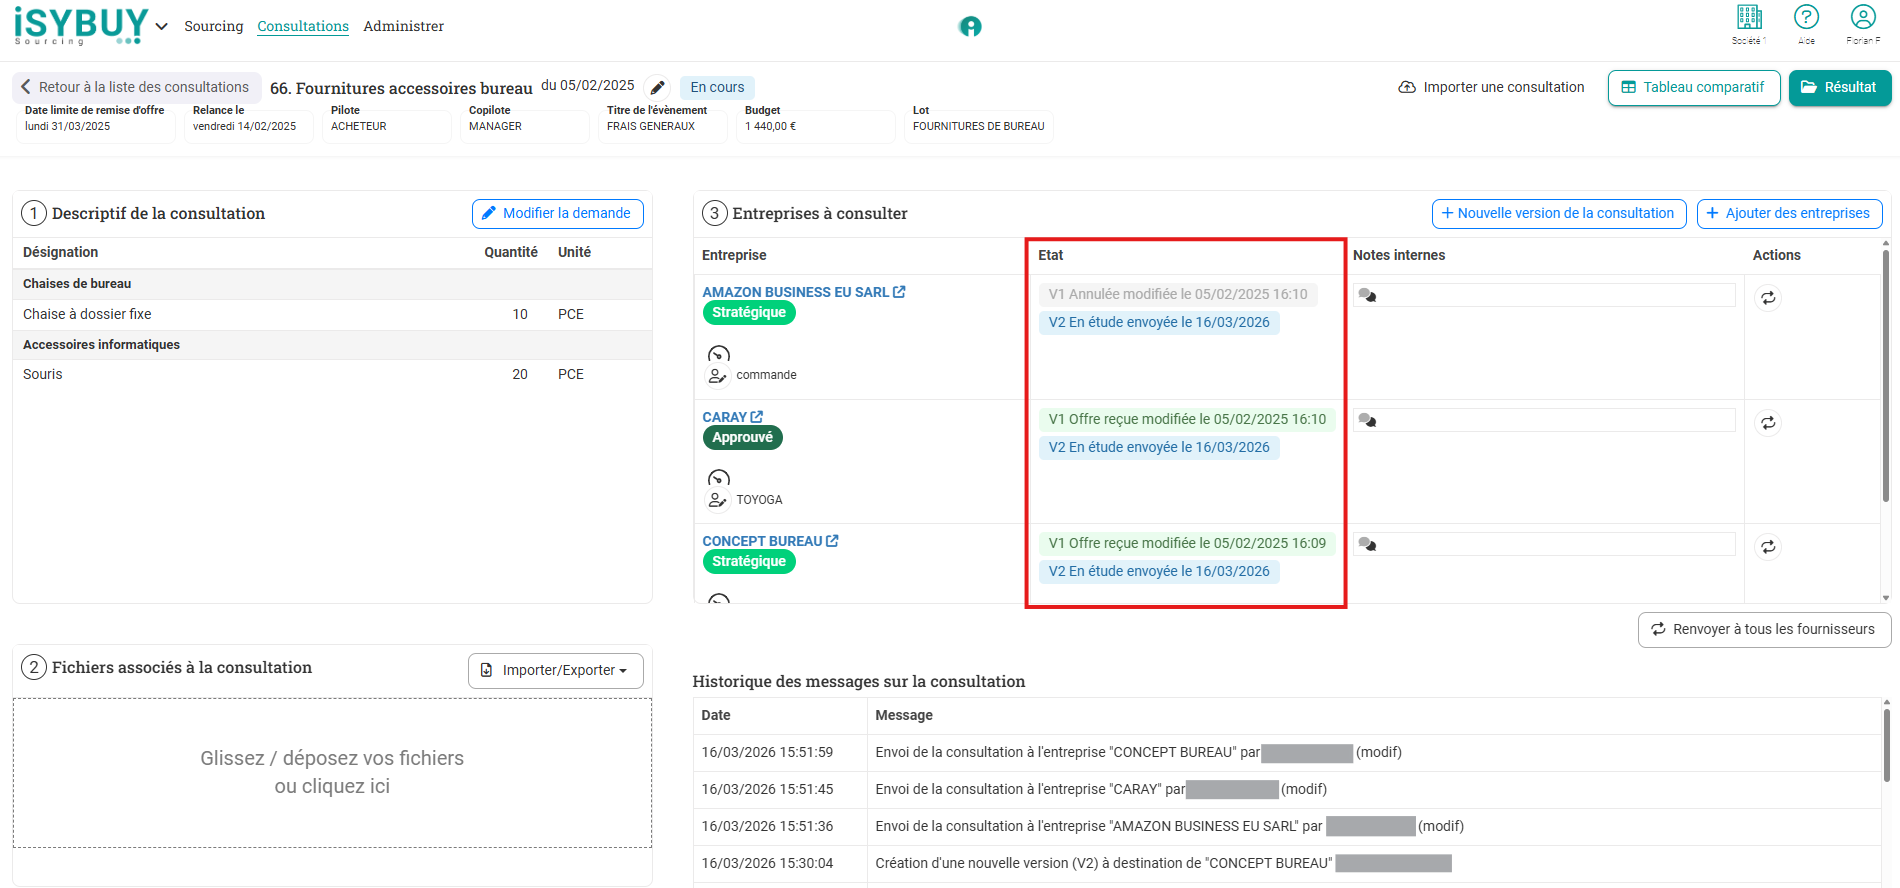This screenshot has height=888, width=1900.
Task: Click the Accessoires informatiques group header
Action: 332,345
